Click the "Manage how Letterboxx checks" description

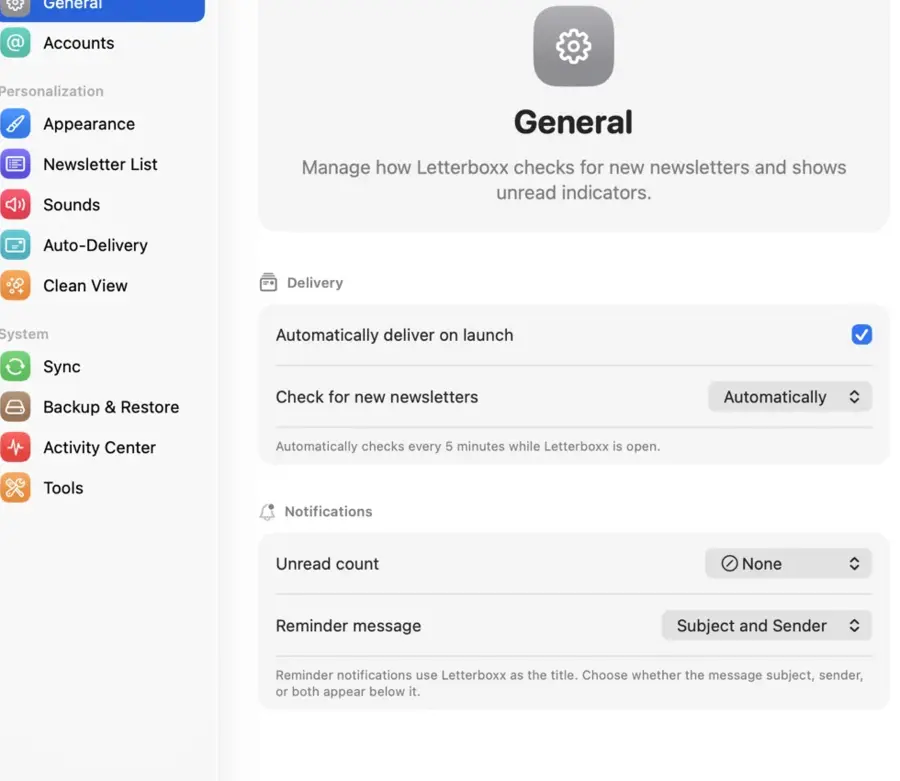(573, 180)
